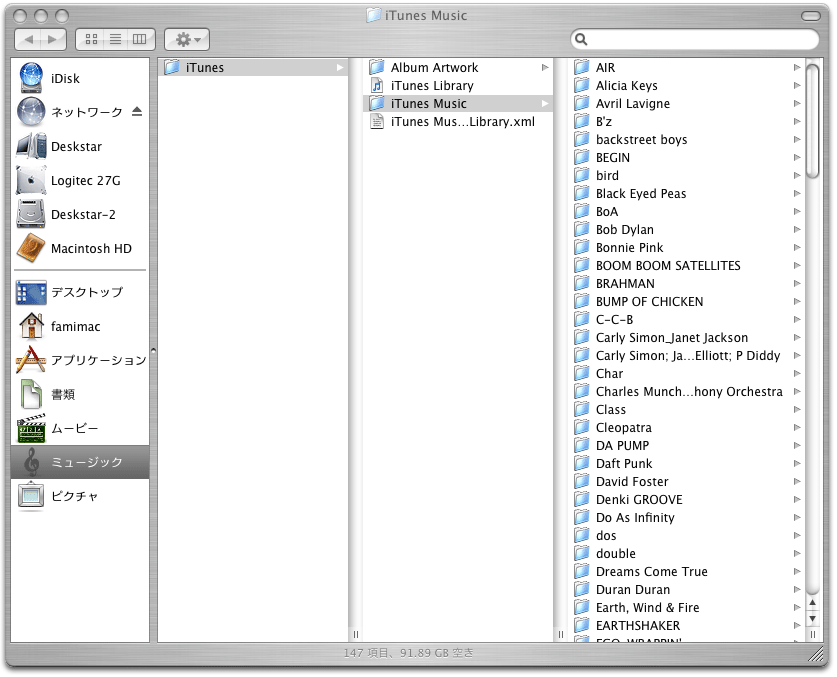Expand the Album Artwork folder arrow
Screen dimensions: 837x677
545,67
